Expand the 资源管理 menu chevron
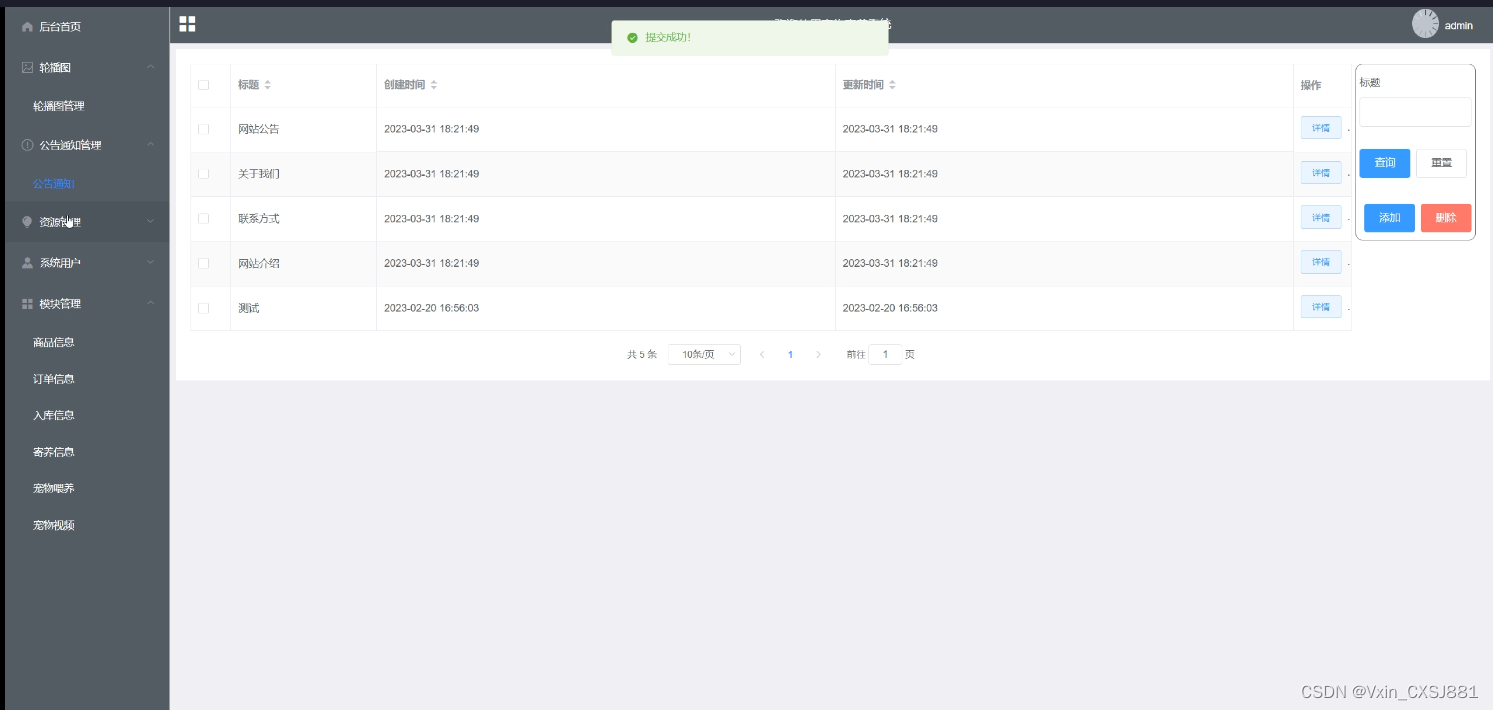This screenshot has height=710, width=1493. tap(150, 222)
